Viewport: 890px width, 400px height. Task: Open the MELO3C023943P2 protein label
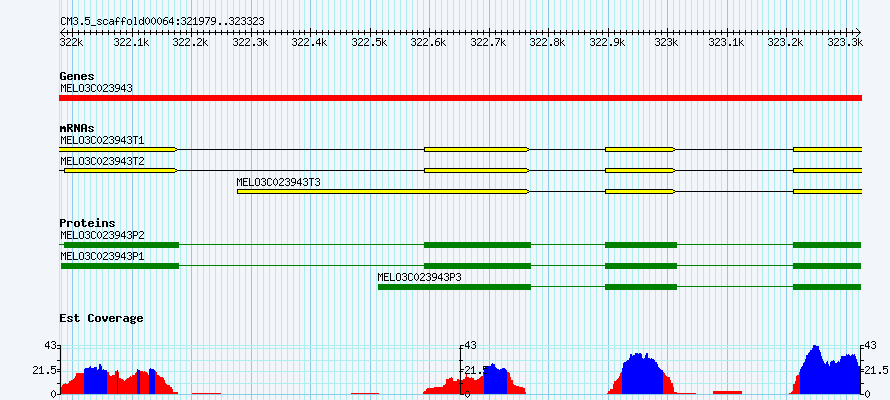point(102,235)
